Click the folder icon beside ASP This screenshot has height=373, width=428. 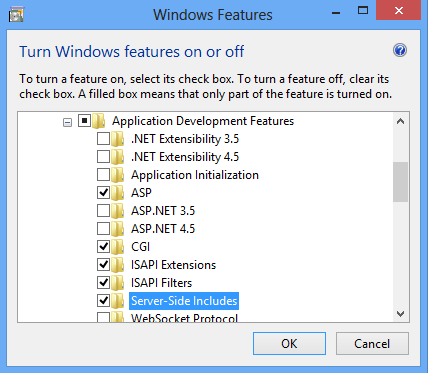click(x=117, y=193)
